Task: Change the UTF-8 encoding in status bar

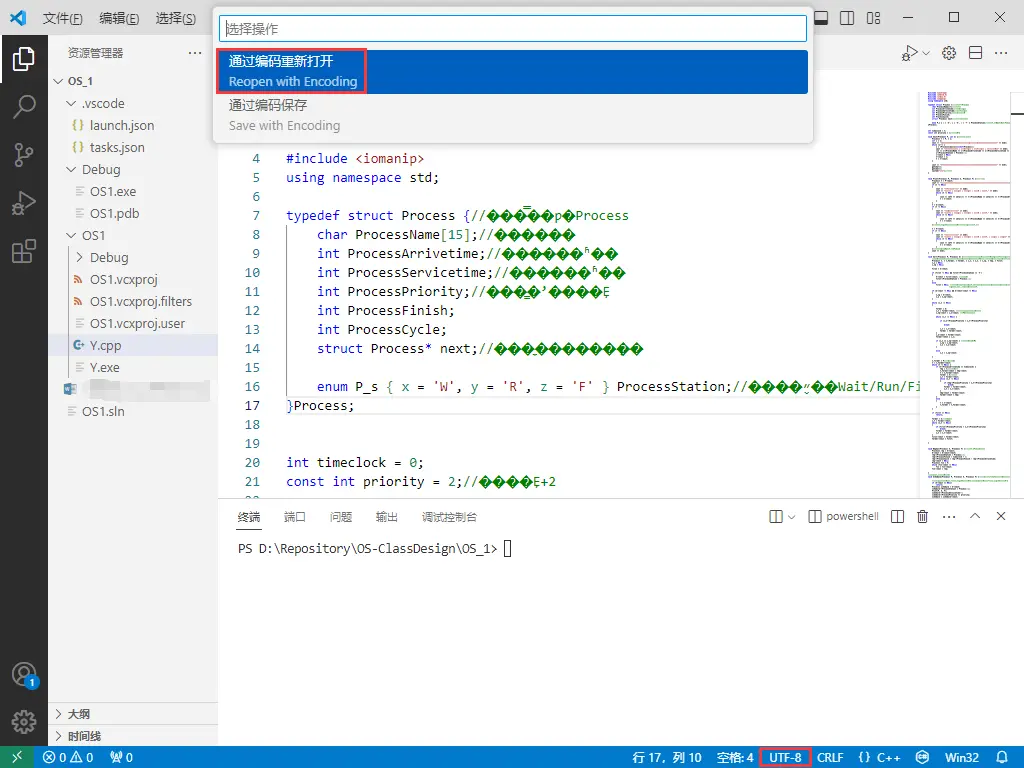Action: click(x=785, y=758)
